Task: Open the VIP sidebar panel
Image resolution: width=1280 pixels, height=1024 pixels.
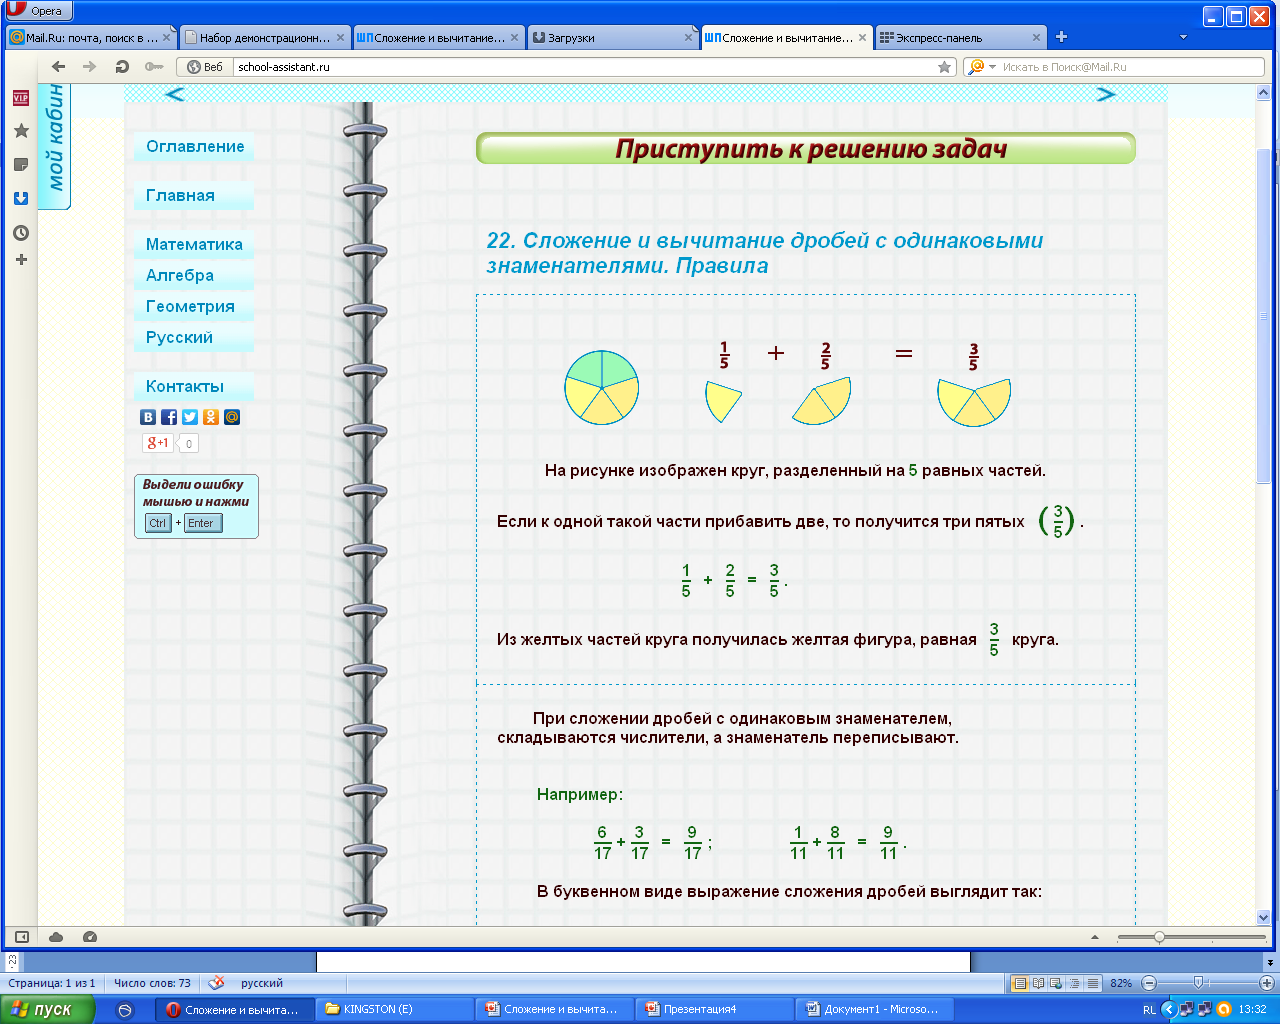Action: (x=20, y=98)
